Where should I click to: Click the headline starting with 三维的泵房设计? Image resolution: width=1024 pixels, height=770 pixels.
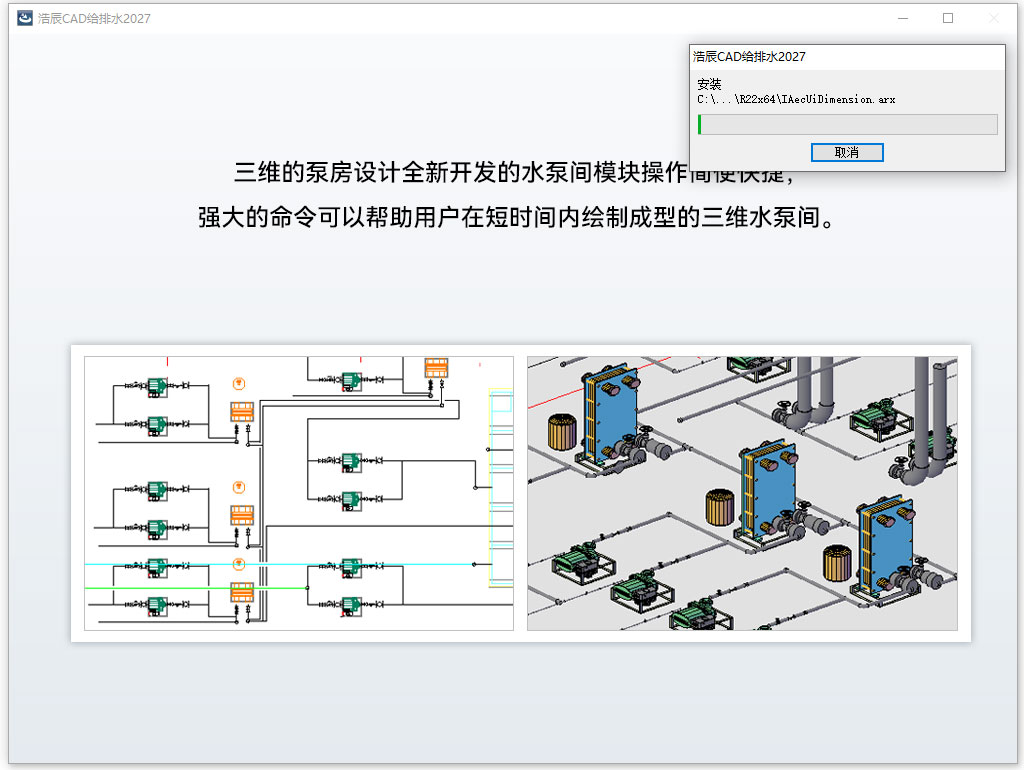pos(513,172)
